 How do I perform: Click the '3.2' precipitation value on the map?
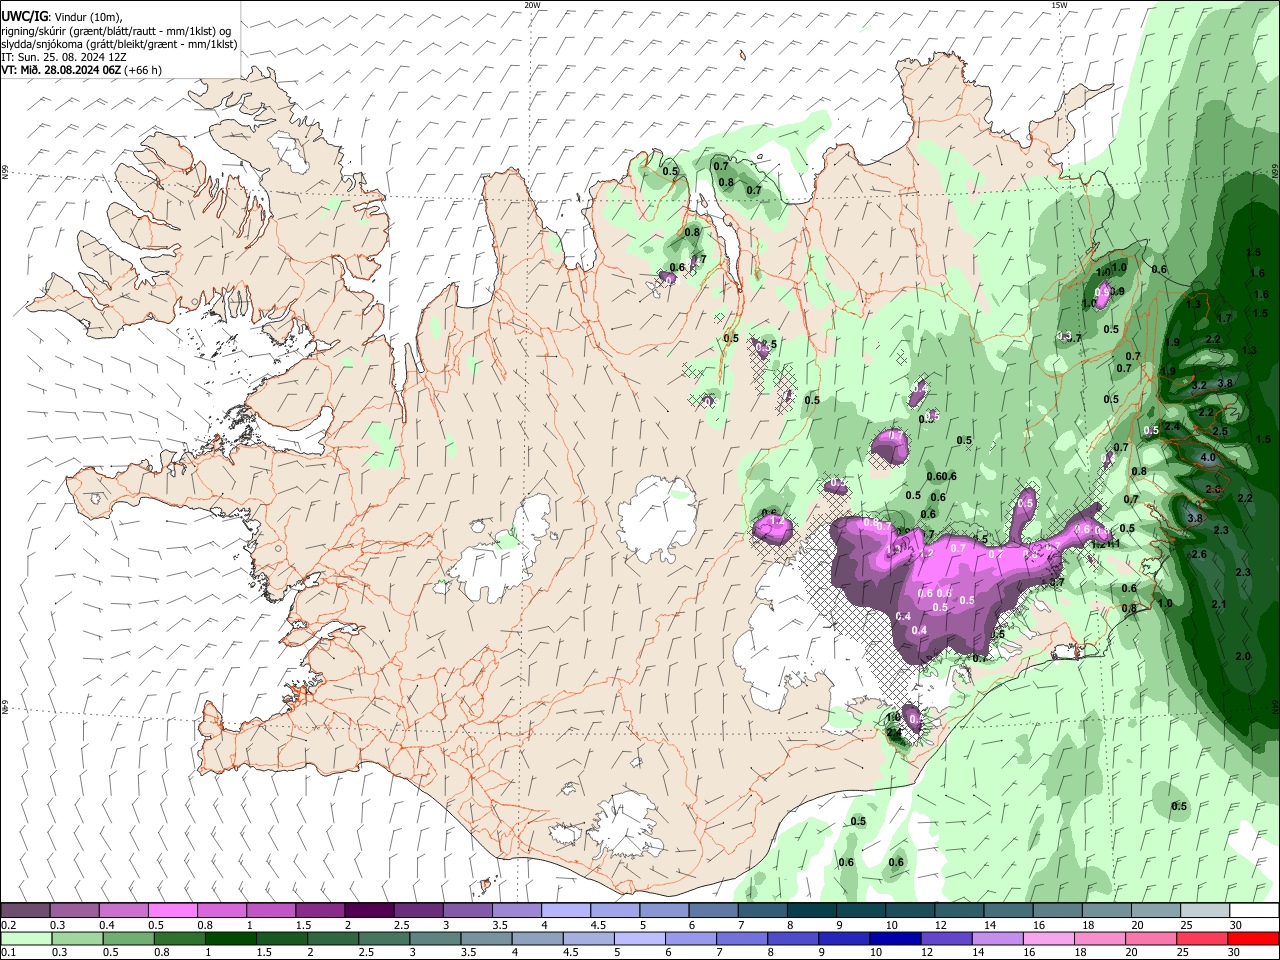tap(1200, 385)
